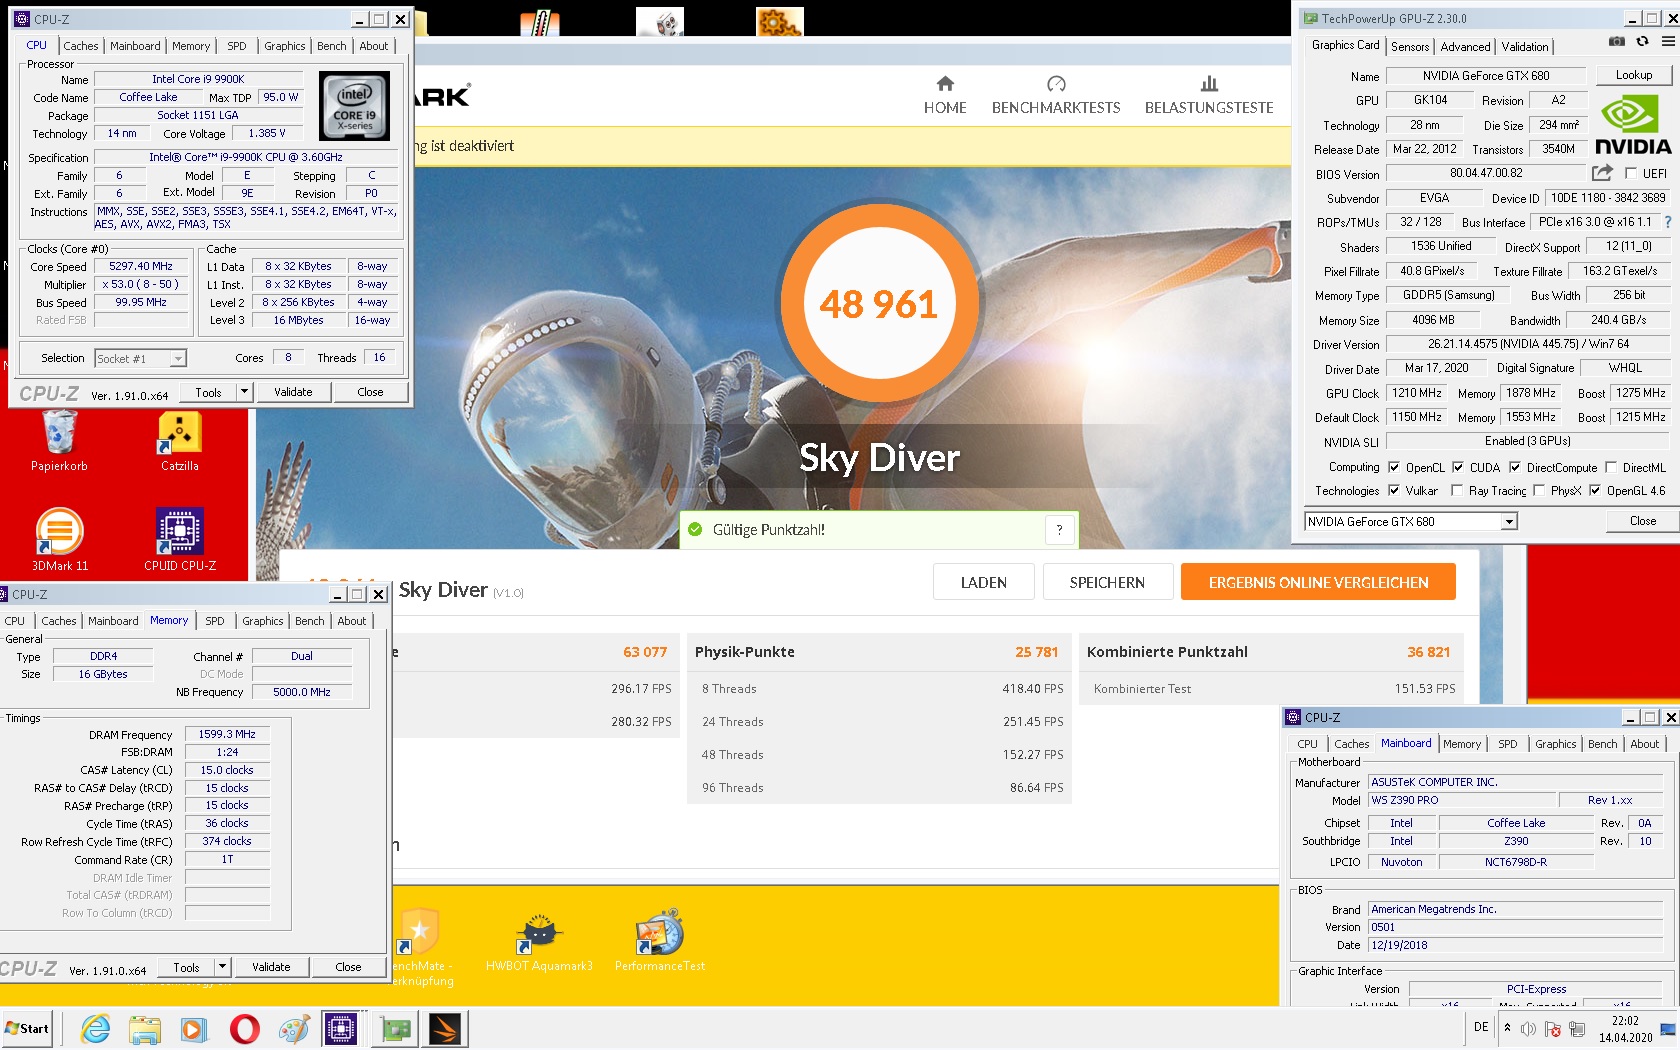
Task: Click the NVIDIA logo in GPU-Z
Action: coord(1633,126)
